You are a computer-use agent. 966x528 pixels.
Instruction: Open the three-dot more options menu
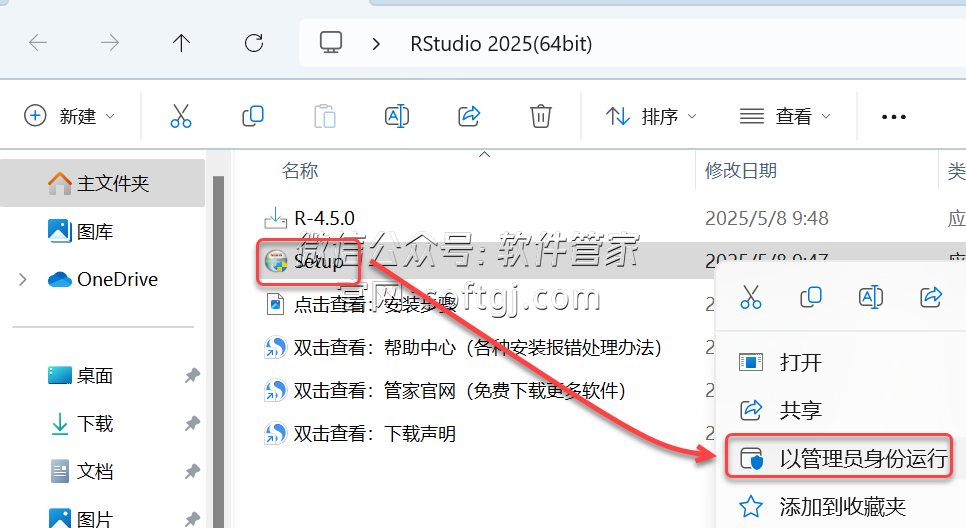click(x=893, y=116)
